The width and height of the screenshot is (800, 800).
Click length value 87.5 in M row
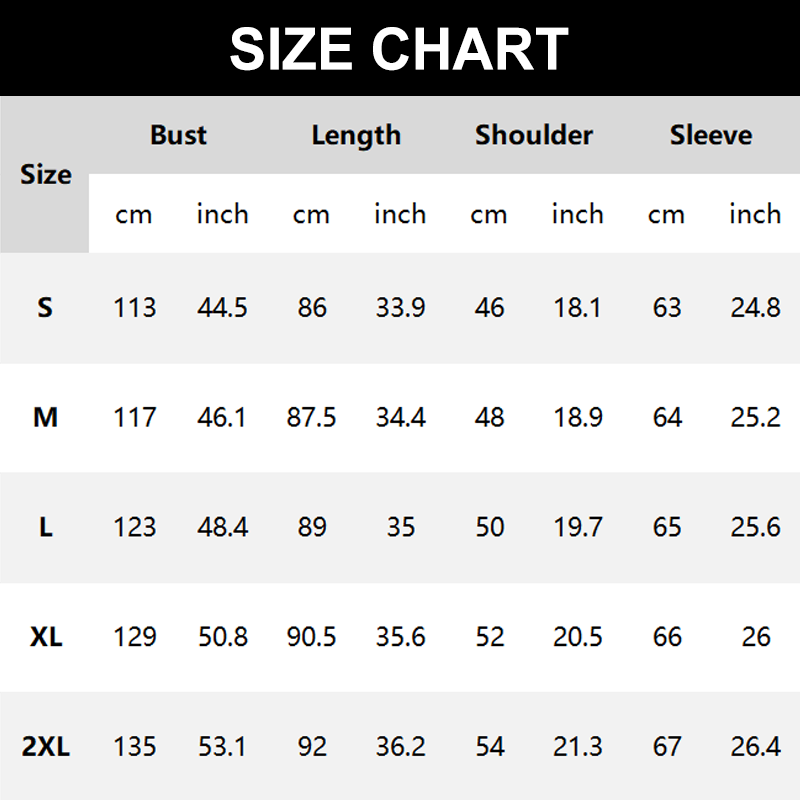point(311,417)
